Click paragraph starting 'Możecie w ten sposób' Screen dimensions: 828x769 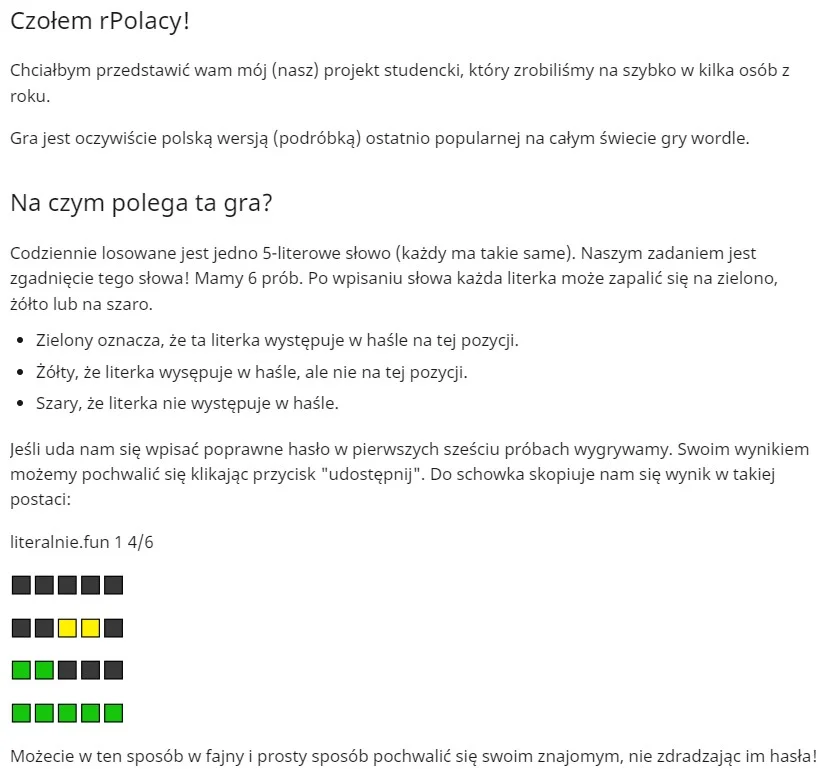[x=413, y=756]
